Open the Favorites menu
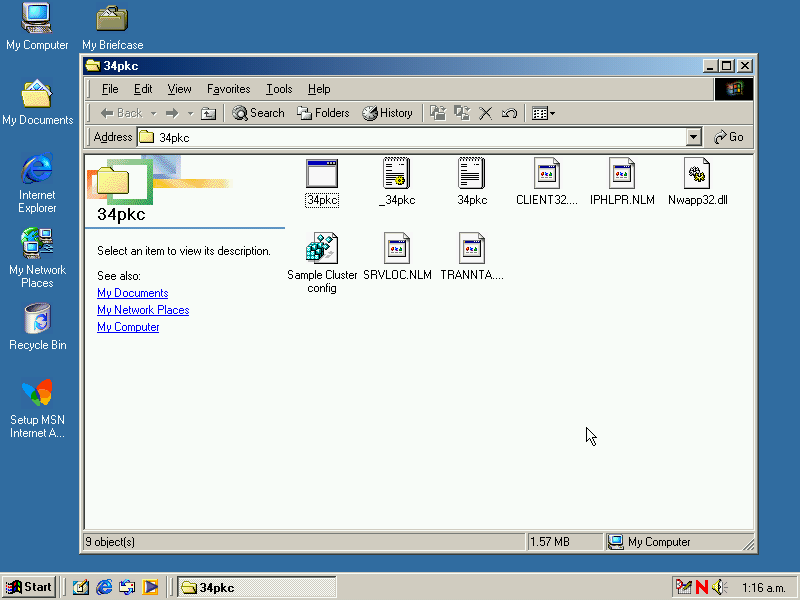This screenshot has width=800, height=600. click(229, 89)
